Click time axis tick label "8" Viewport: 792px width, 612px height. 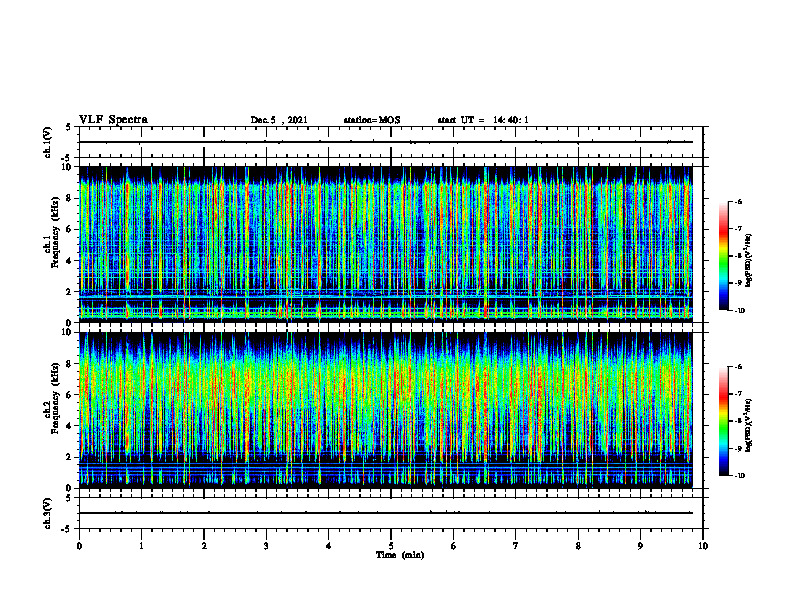pyautogui.click(x=578, y=546)
